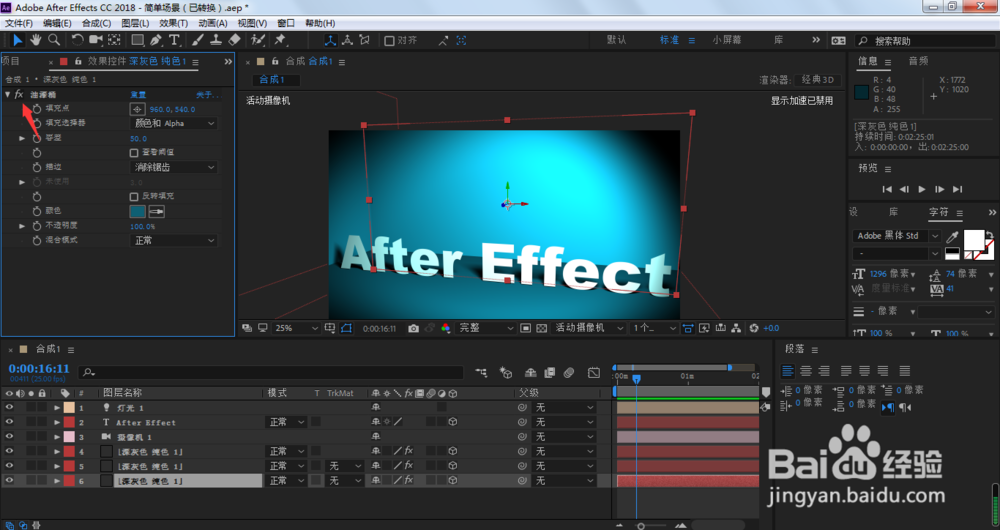Open the composition mini-flowchart in timeline
This screenshot has width=1000, height=530.
[482, 372]
